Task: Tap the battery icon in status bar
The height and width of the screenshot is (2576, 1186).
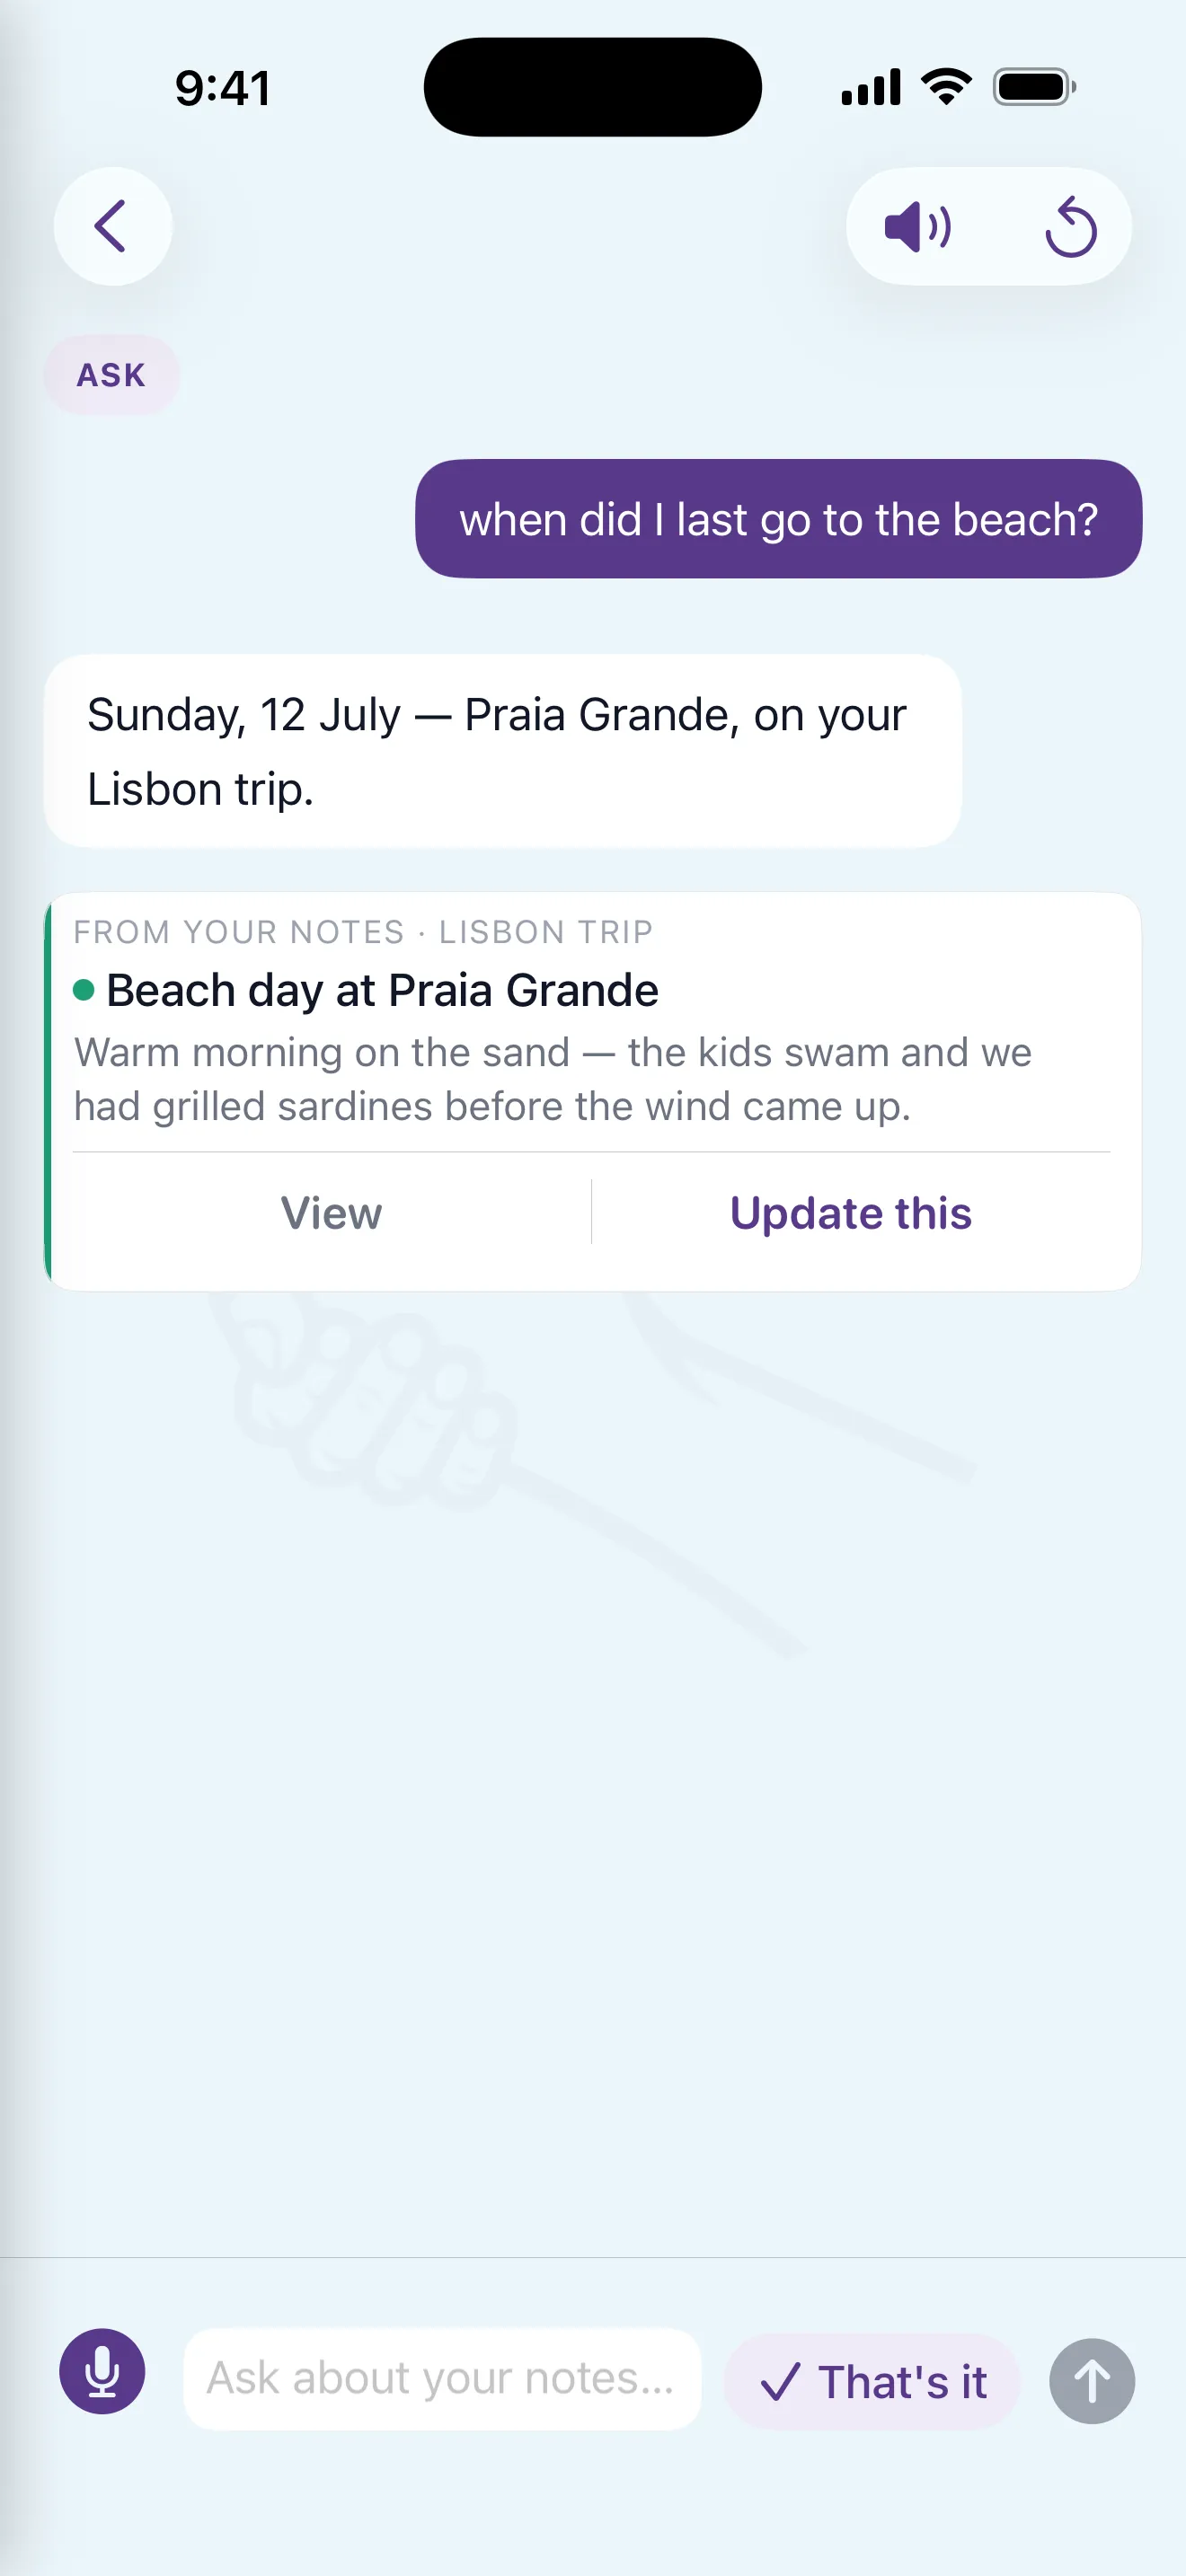Action: 1034,87
